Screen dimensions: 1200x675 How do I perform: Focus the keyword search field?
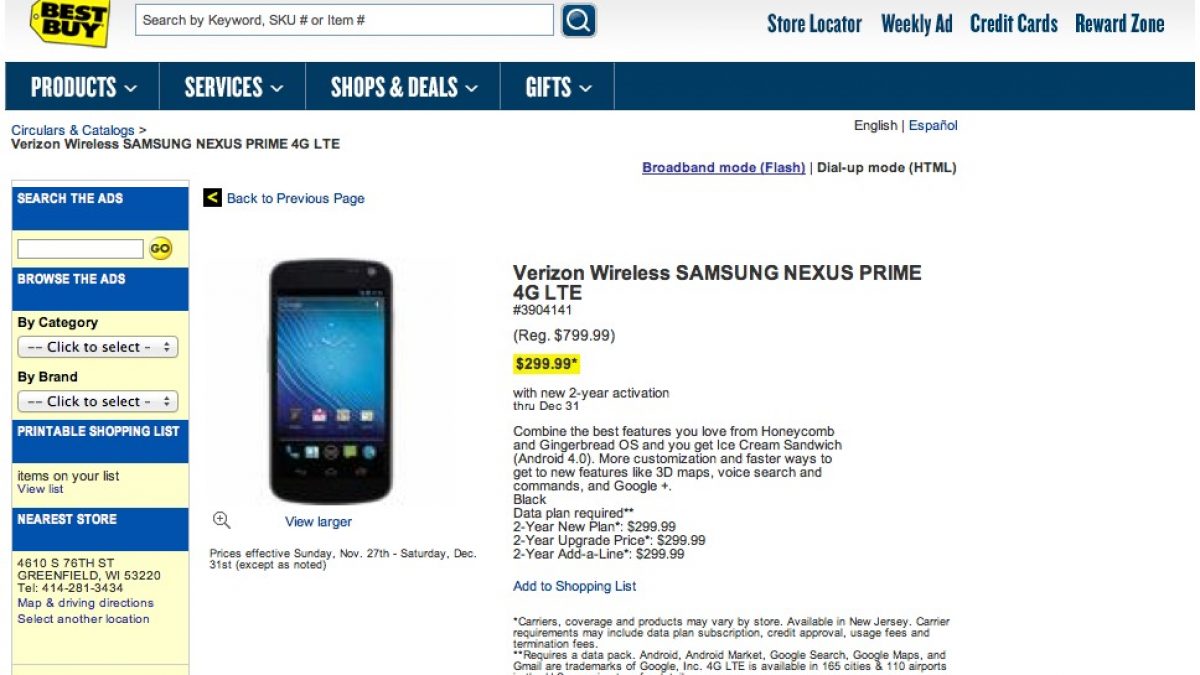(345, 20)
